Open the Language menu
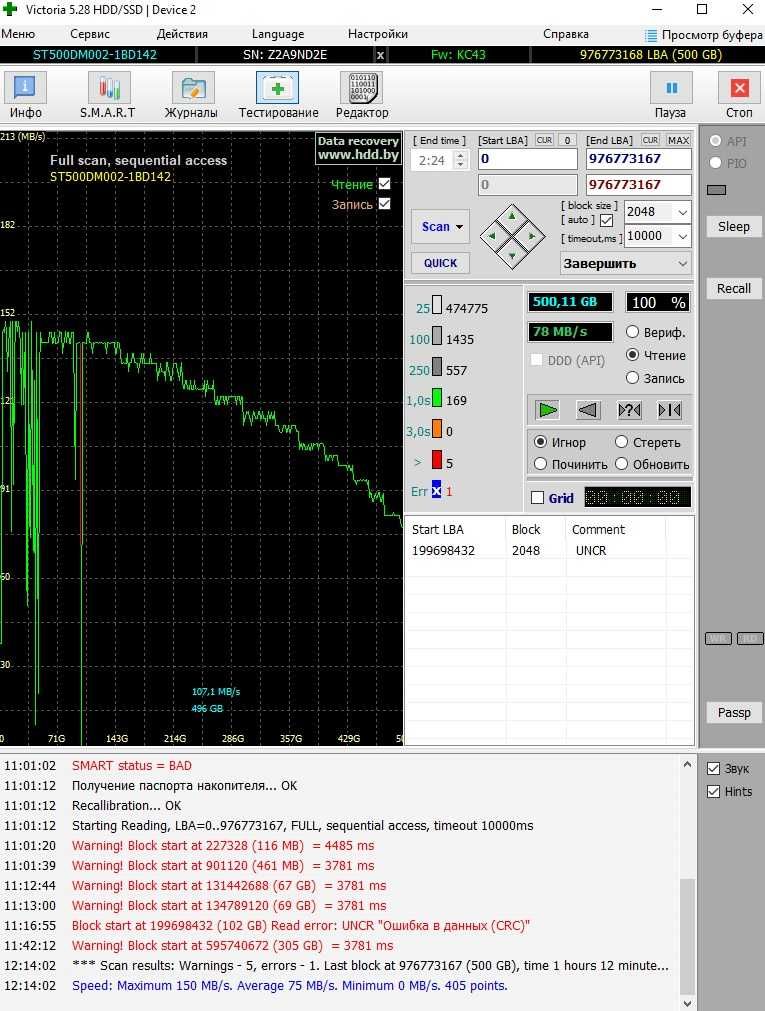765x1011 pixels. [x=278, y=34]
